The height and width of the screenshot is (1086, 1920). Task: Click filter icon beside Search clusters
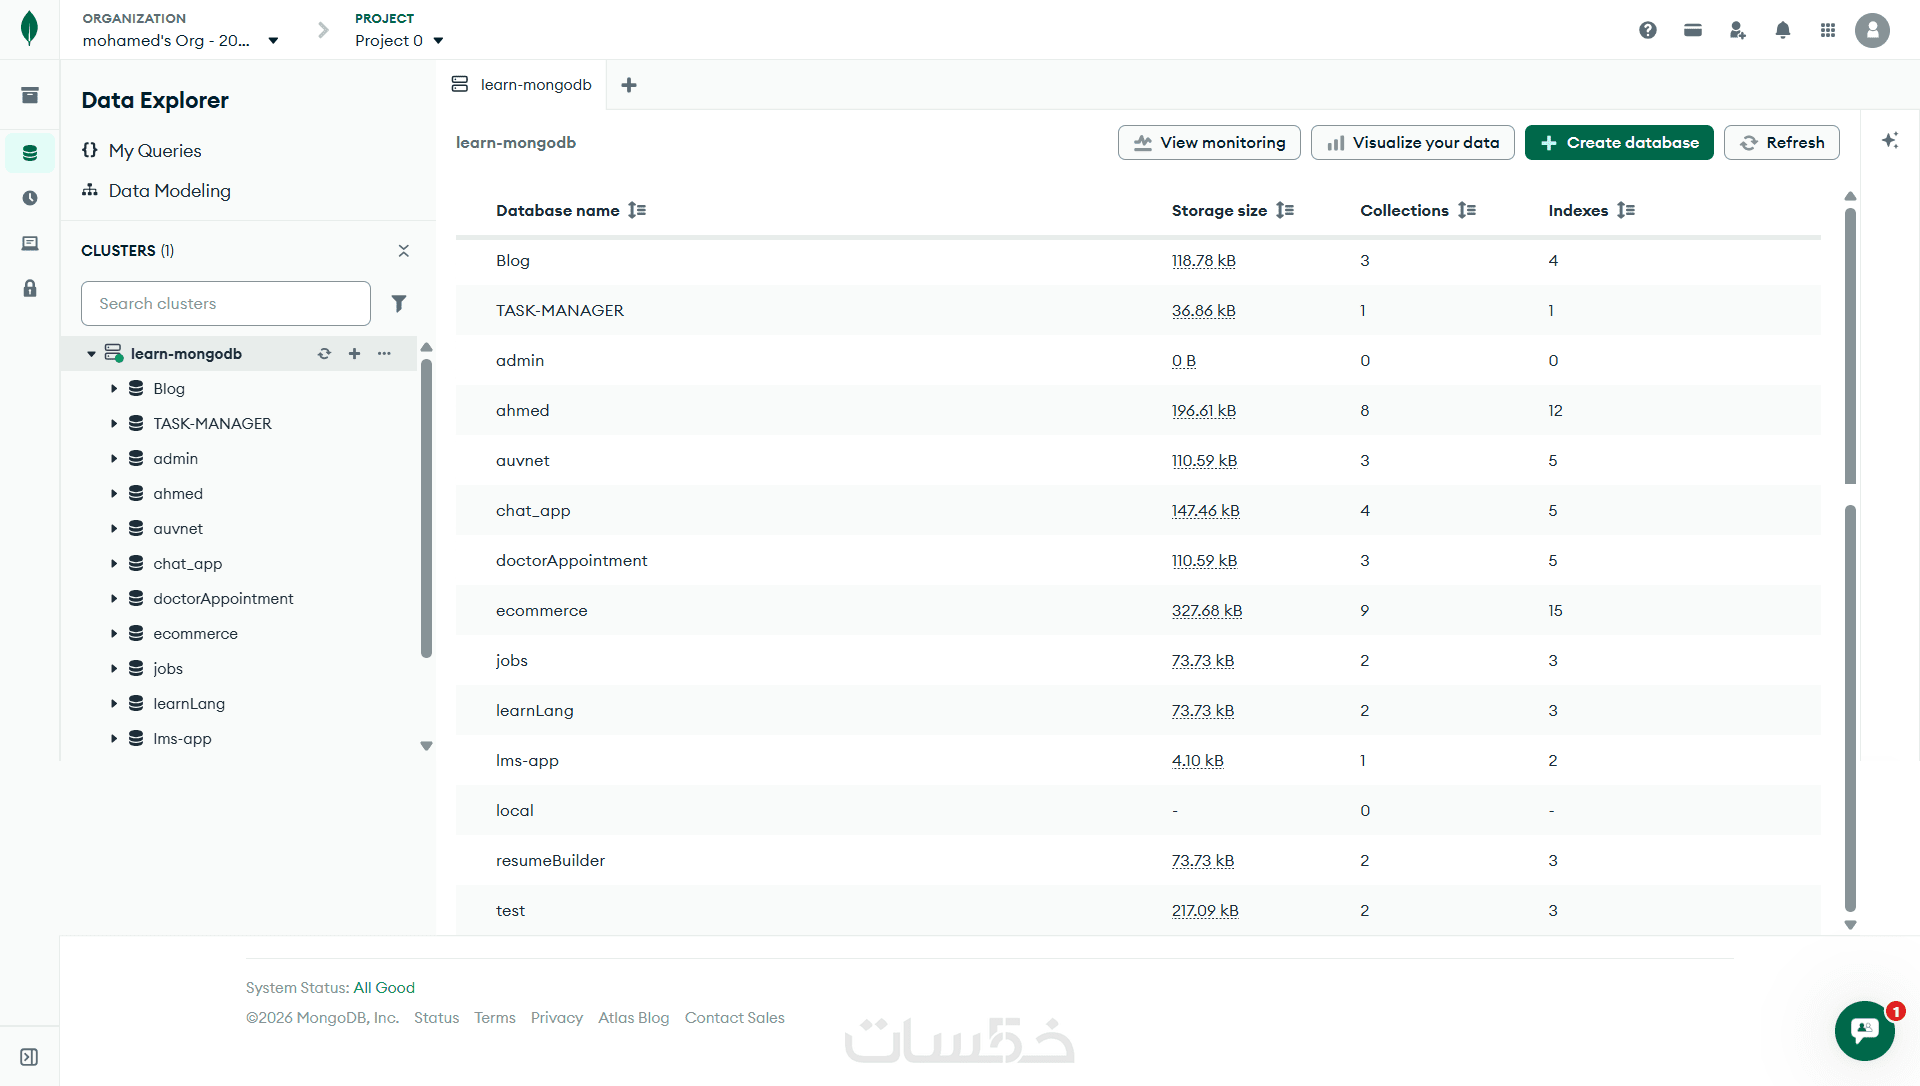[x=399, y=303]
